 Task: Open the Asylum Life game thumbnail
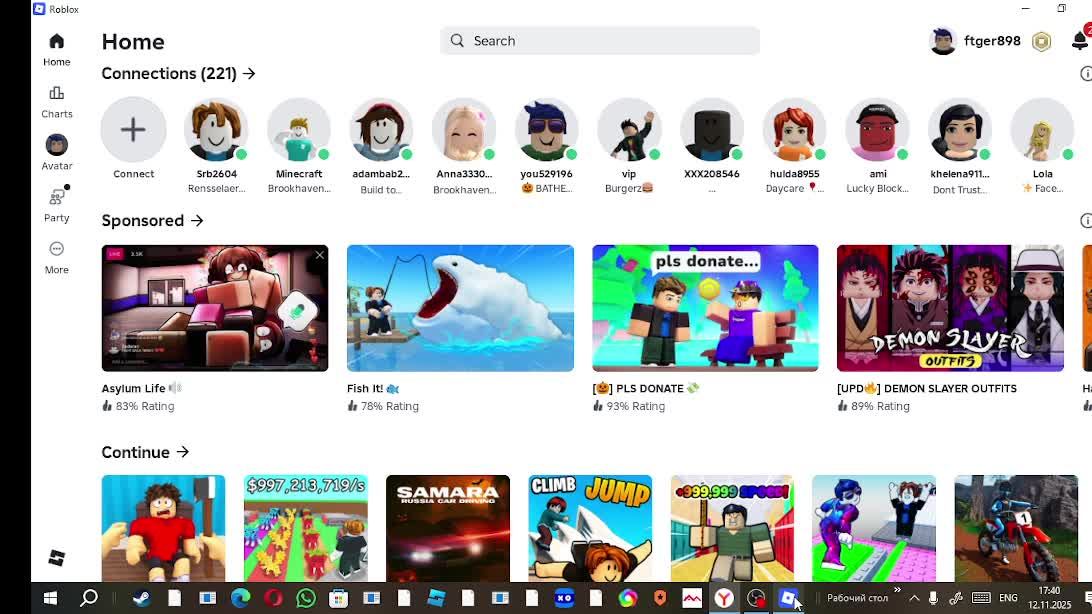(x=214, y=308)
